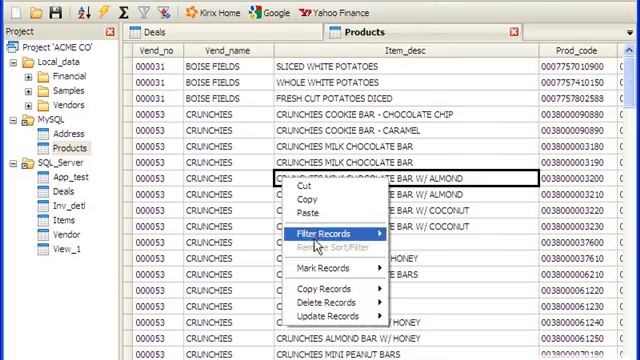The image size is (640, 360).
Task: Click the Prod_code 003800003200 cell
Action: click(x=578, y=178)
